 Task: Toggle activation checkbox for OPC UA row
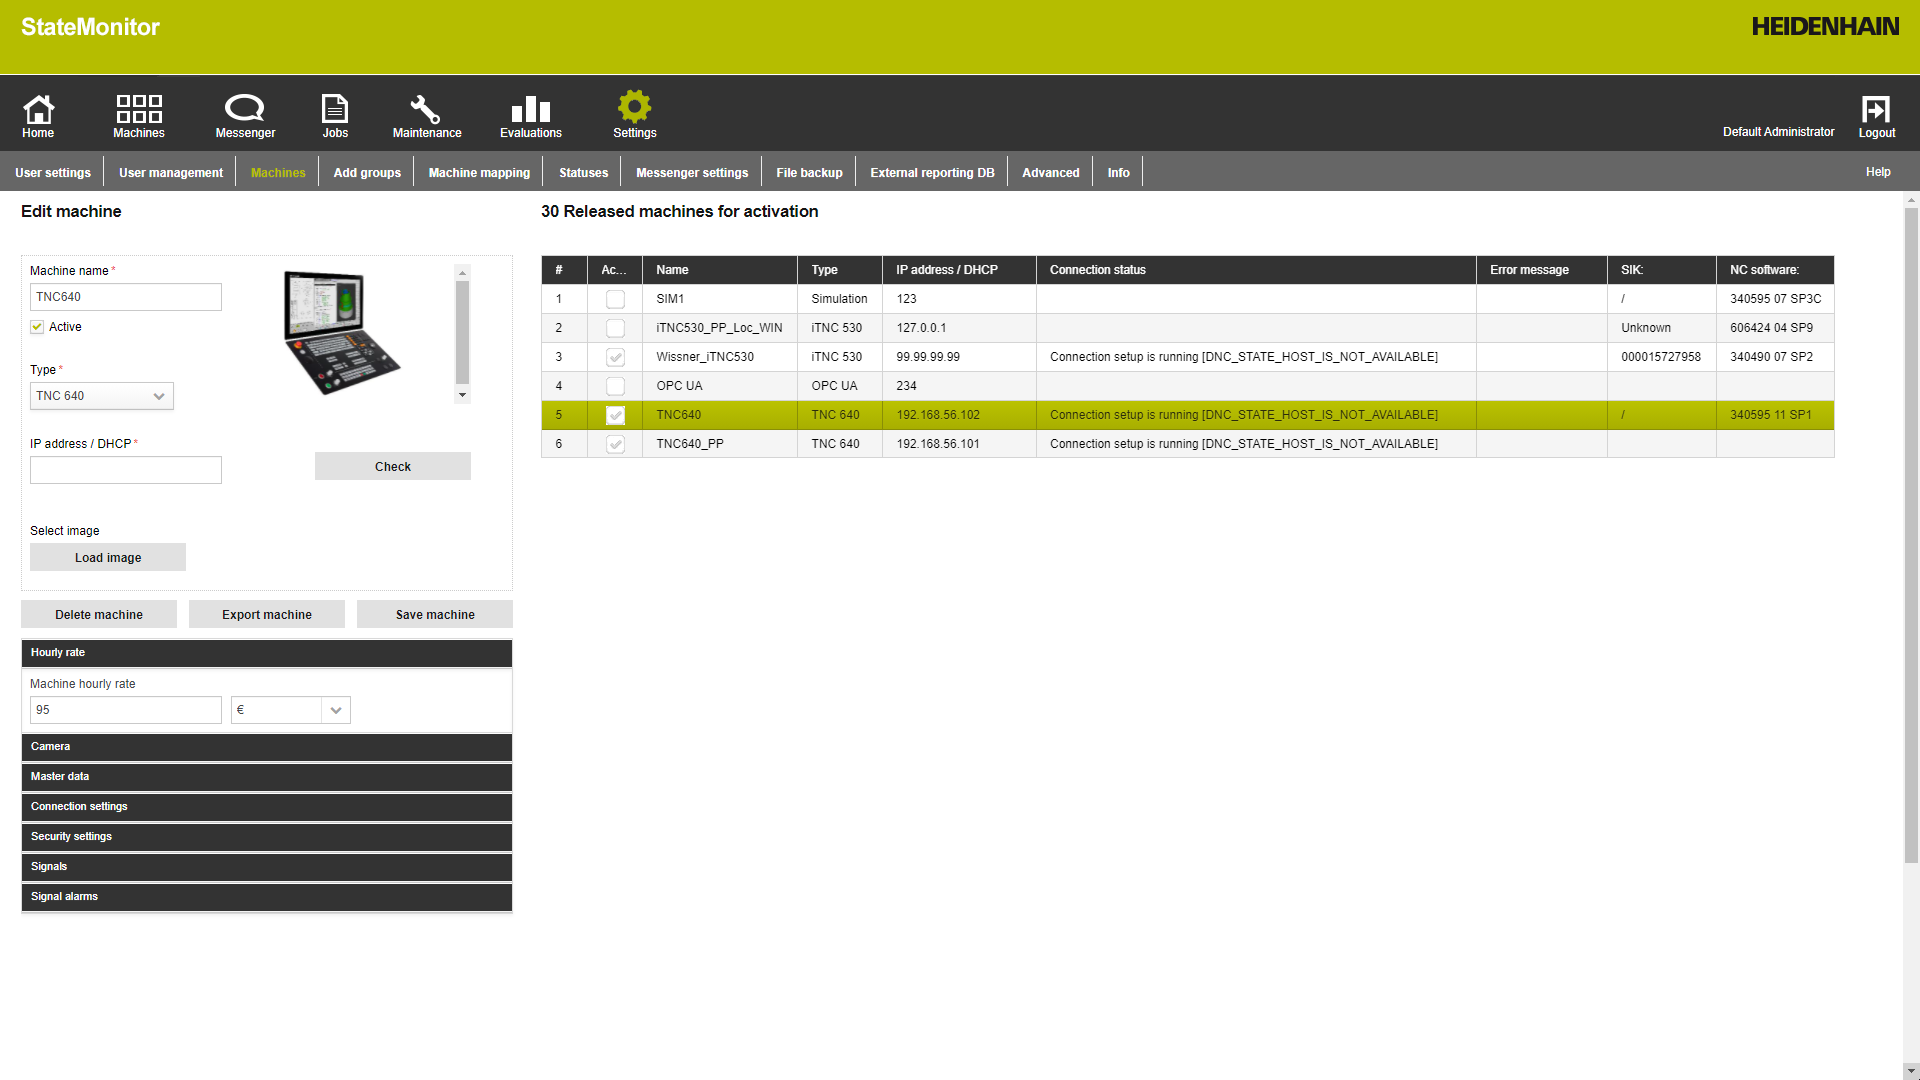click(x=615, y=386)
